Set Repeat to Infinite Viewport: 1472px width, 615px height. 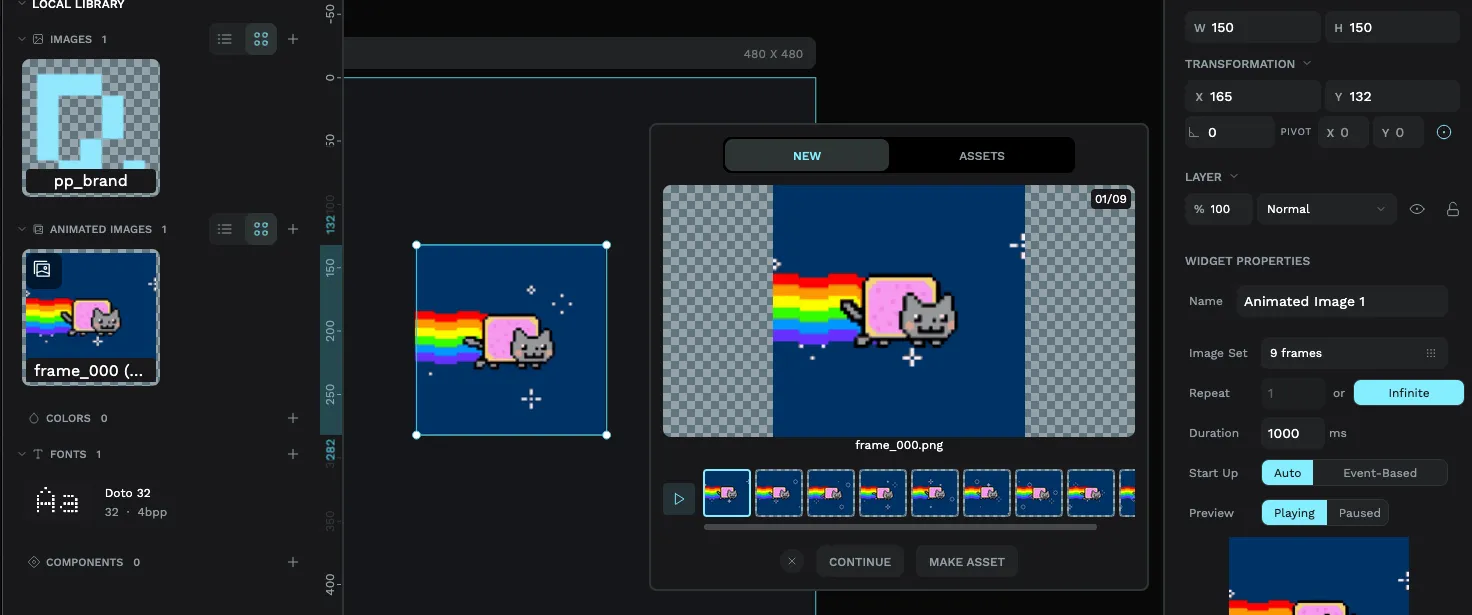point(1408,393)
